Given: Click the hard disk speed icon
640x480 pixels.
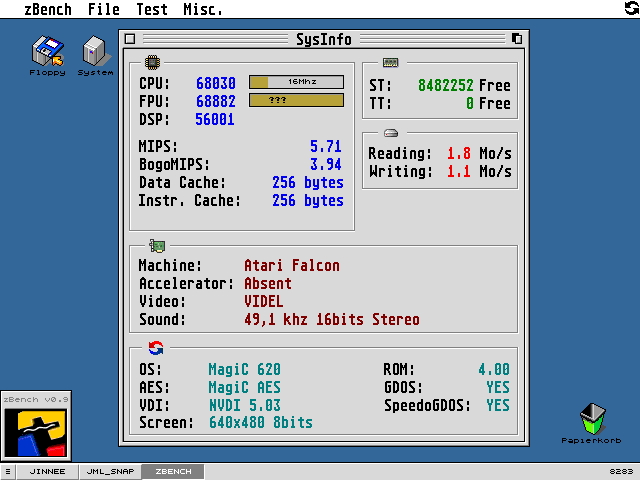Looking at the screenshot, I should [x=391, y=133].
